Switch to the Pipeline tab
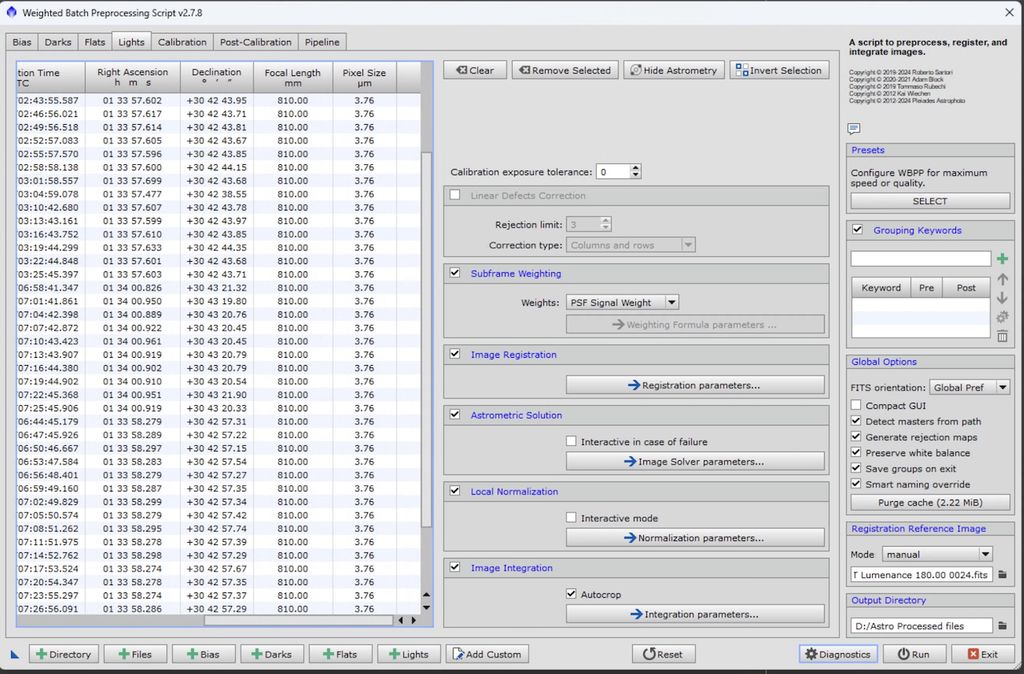Viewport: 1024px width, 674px height. pyautogui.click(x=322, y=42)
